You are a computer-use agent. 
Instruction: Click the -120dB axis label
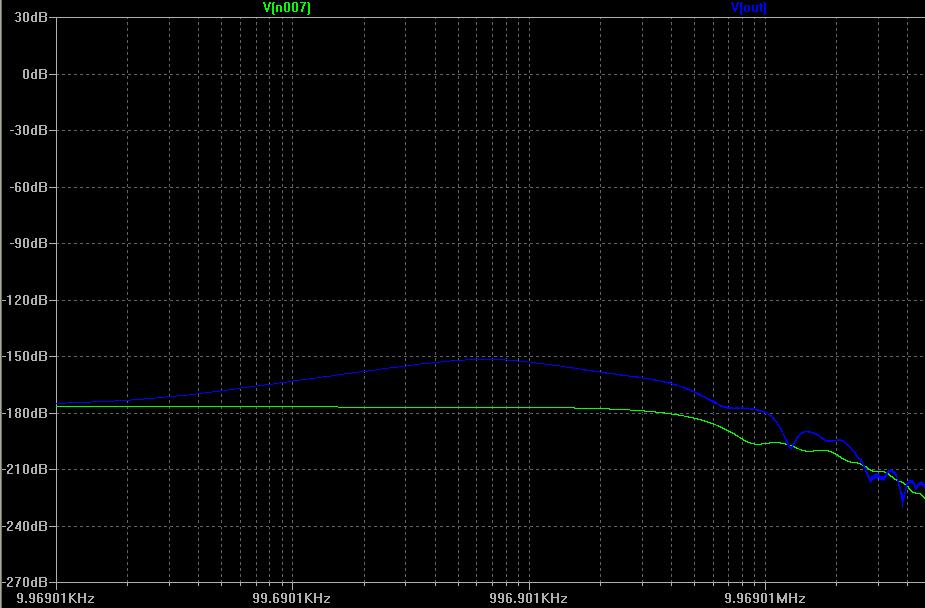[x=25, y=300]
